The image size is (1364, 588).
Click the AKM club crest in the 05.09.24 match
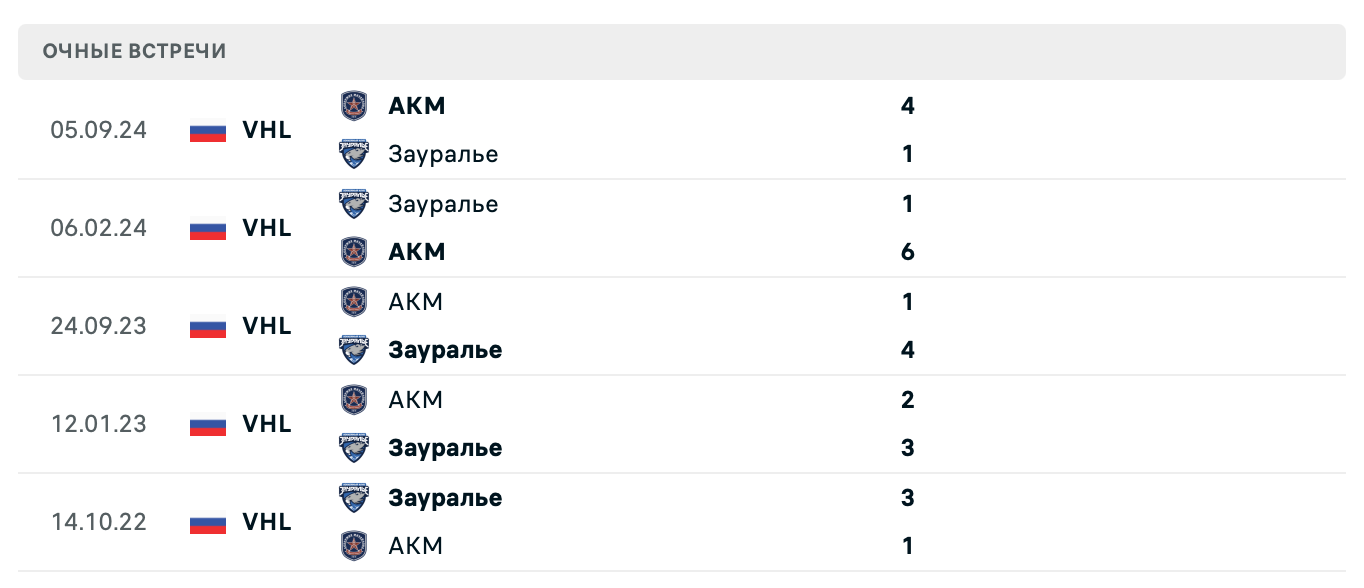click(x=354, y=105)
